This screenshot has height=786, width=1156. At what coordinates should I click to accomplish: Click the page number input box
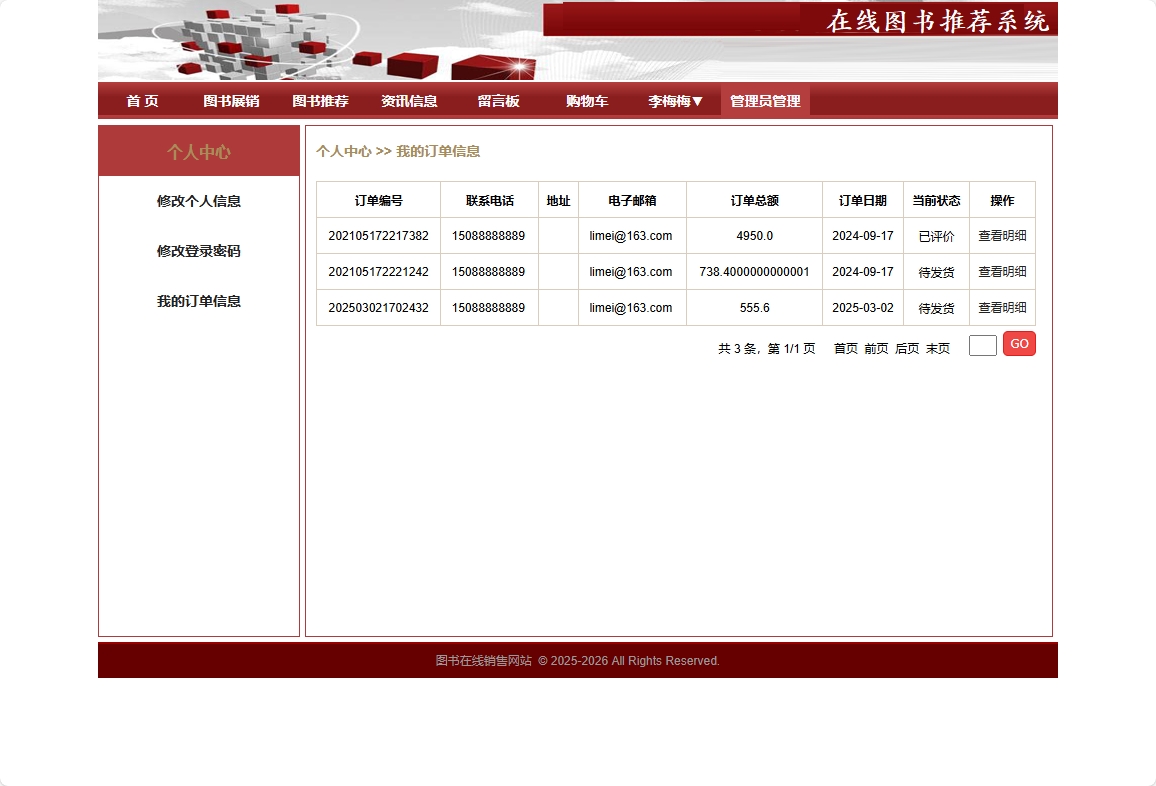tap(982, 344)
